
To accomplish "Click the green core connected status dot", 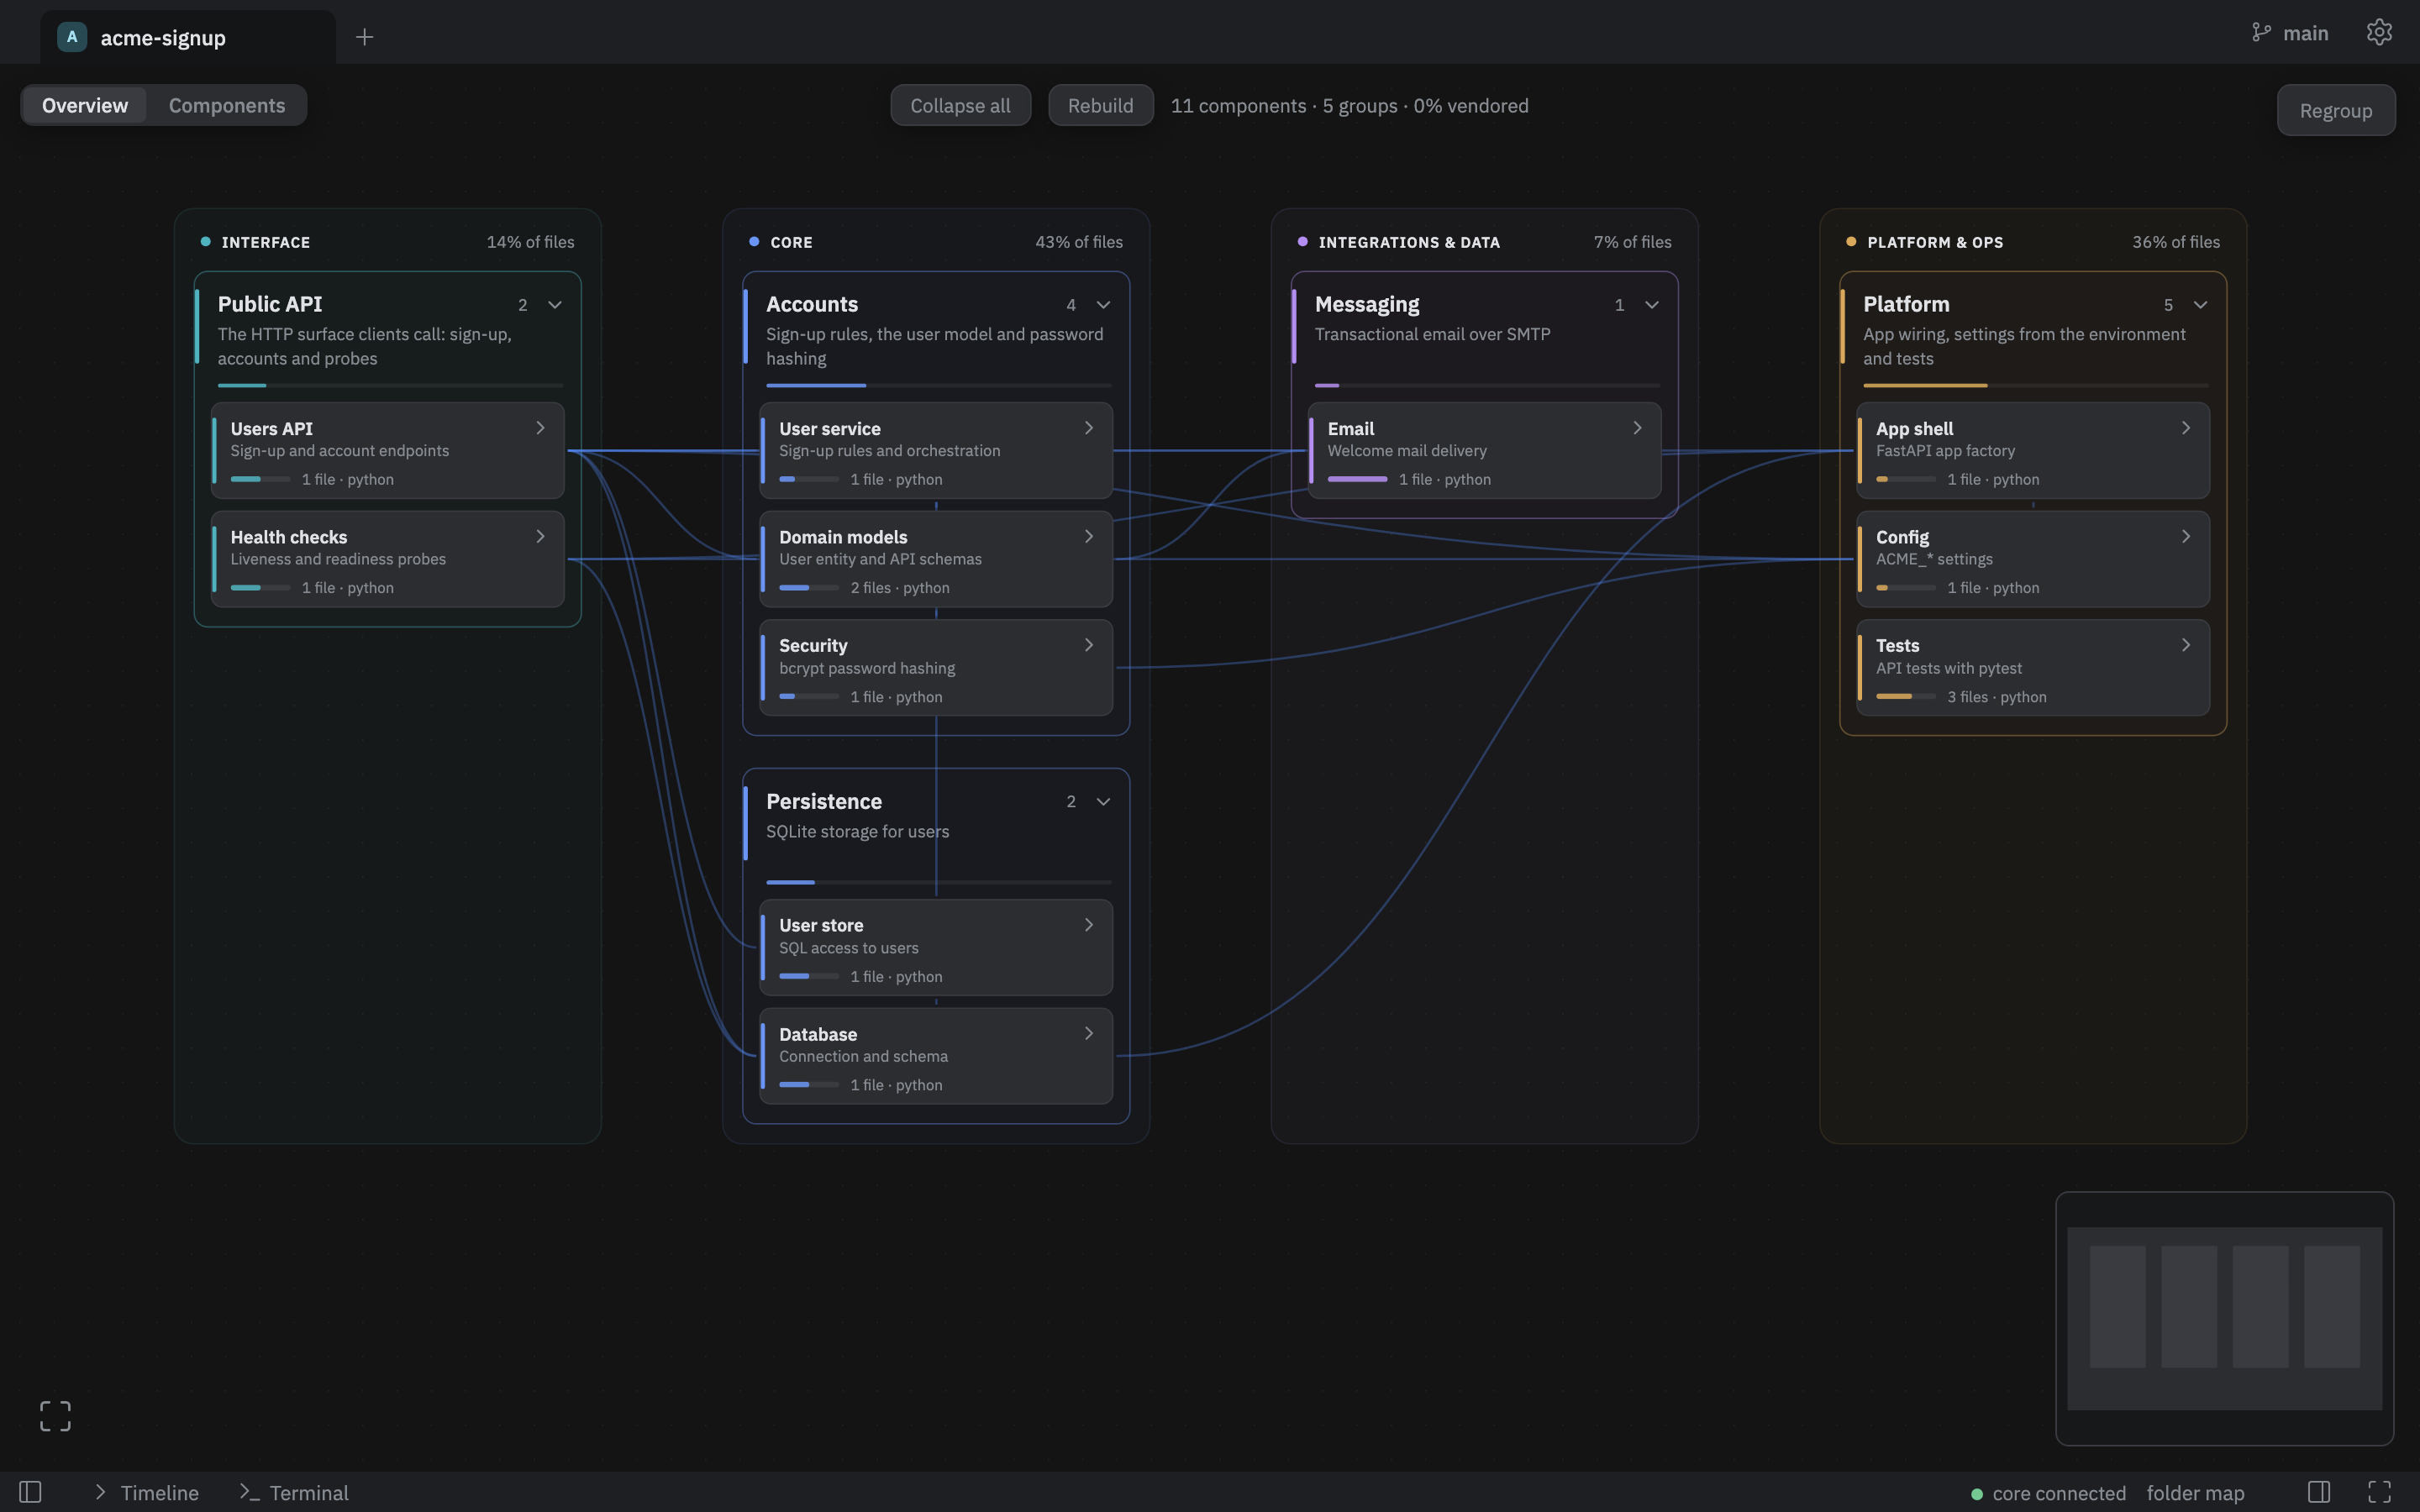I will pos(1976,1494).
